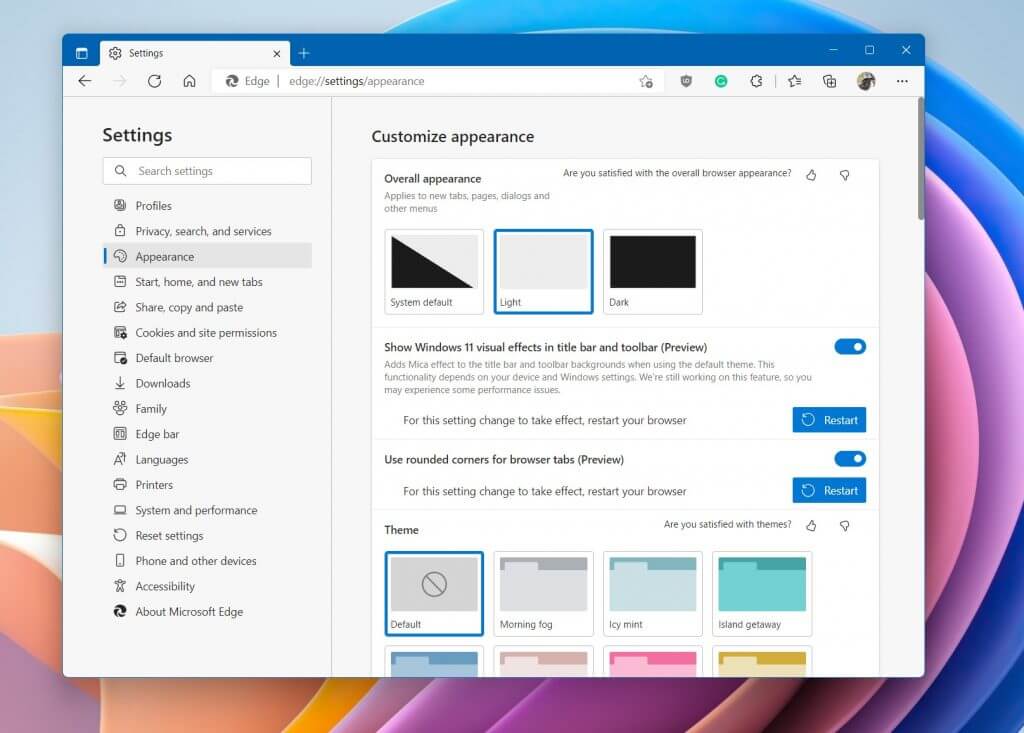This screenshot has width=1024, height=733.
Task: Open Privacy, search, and services
Action: 208,231
